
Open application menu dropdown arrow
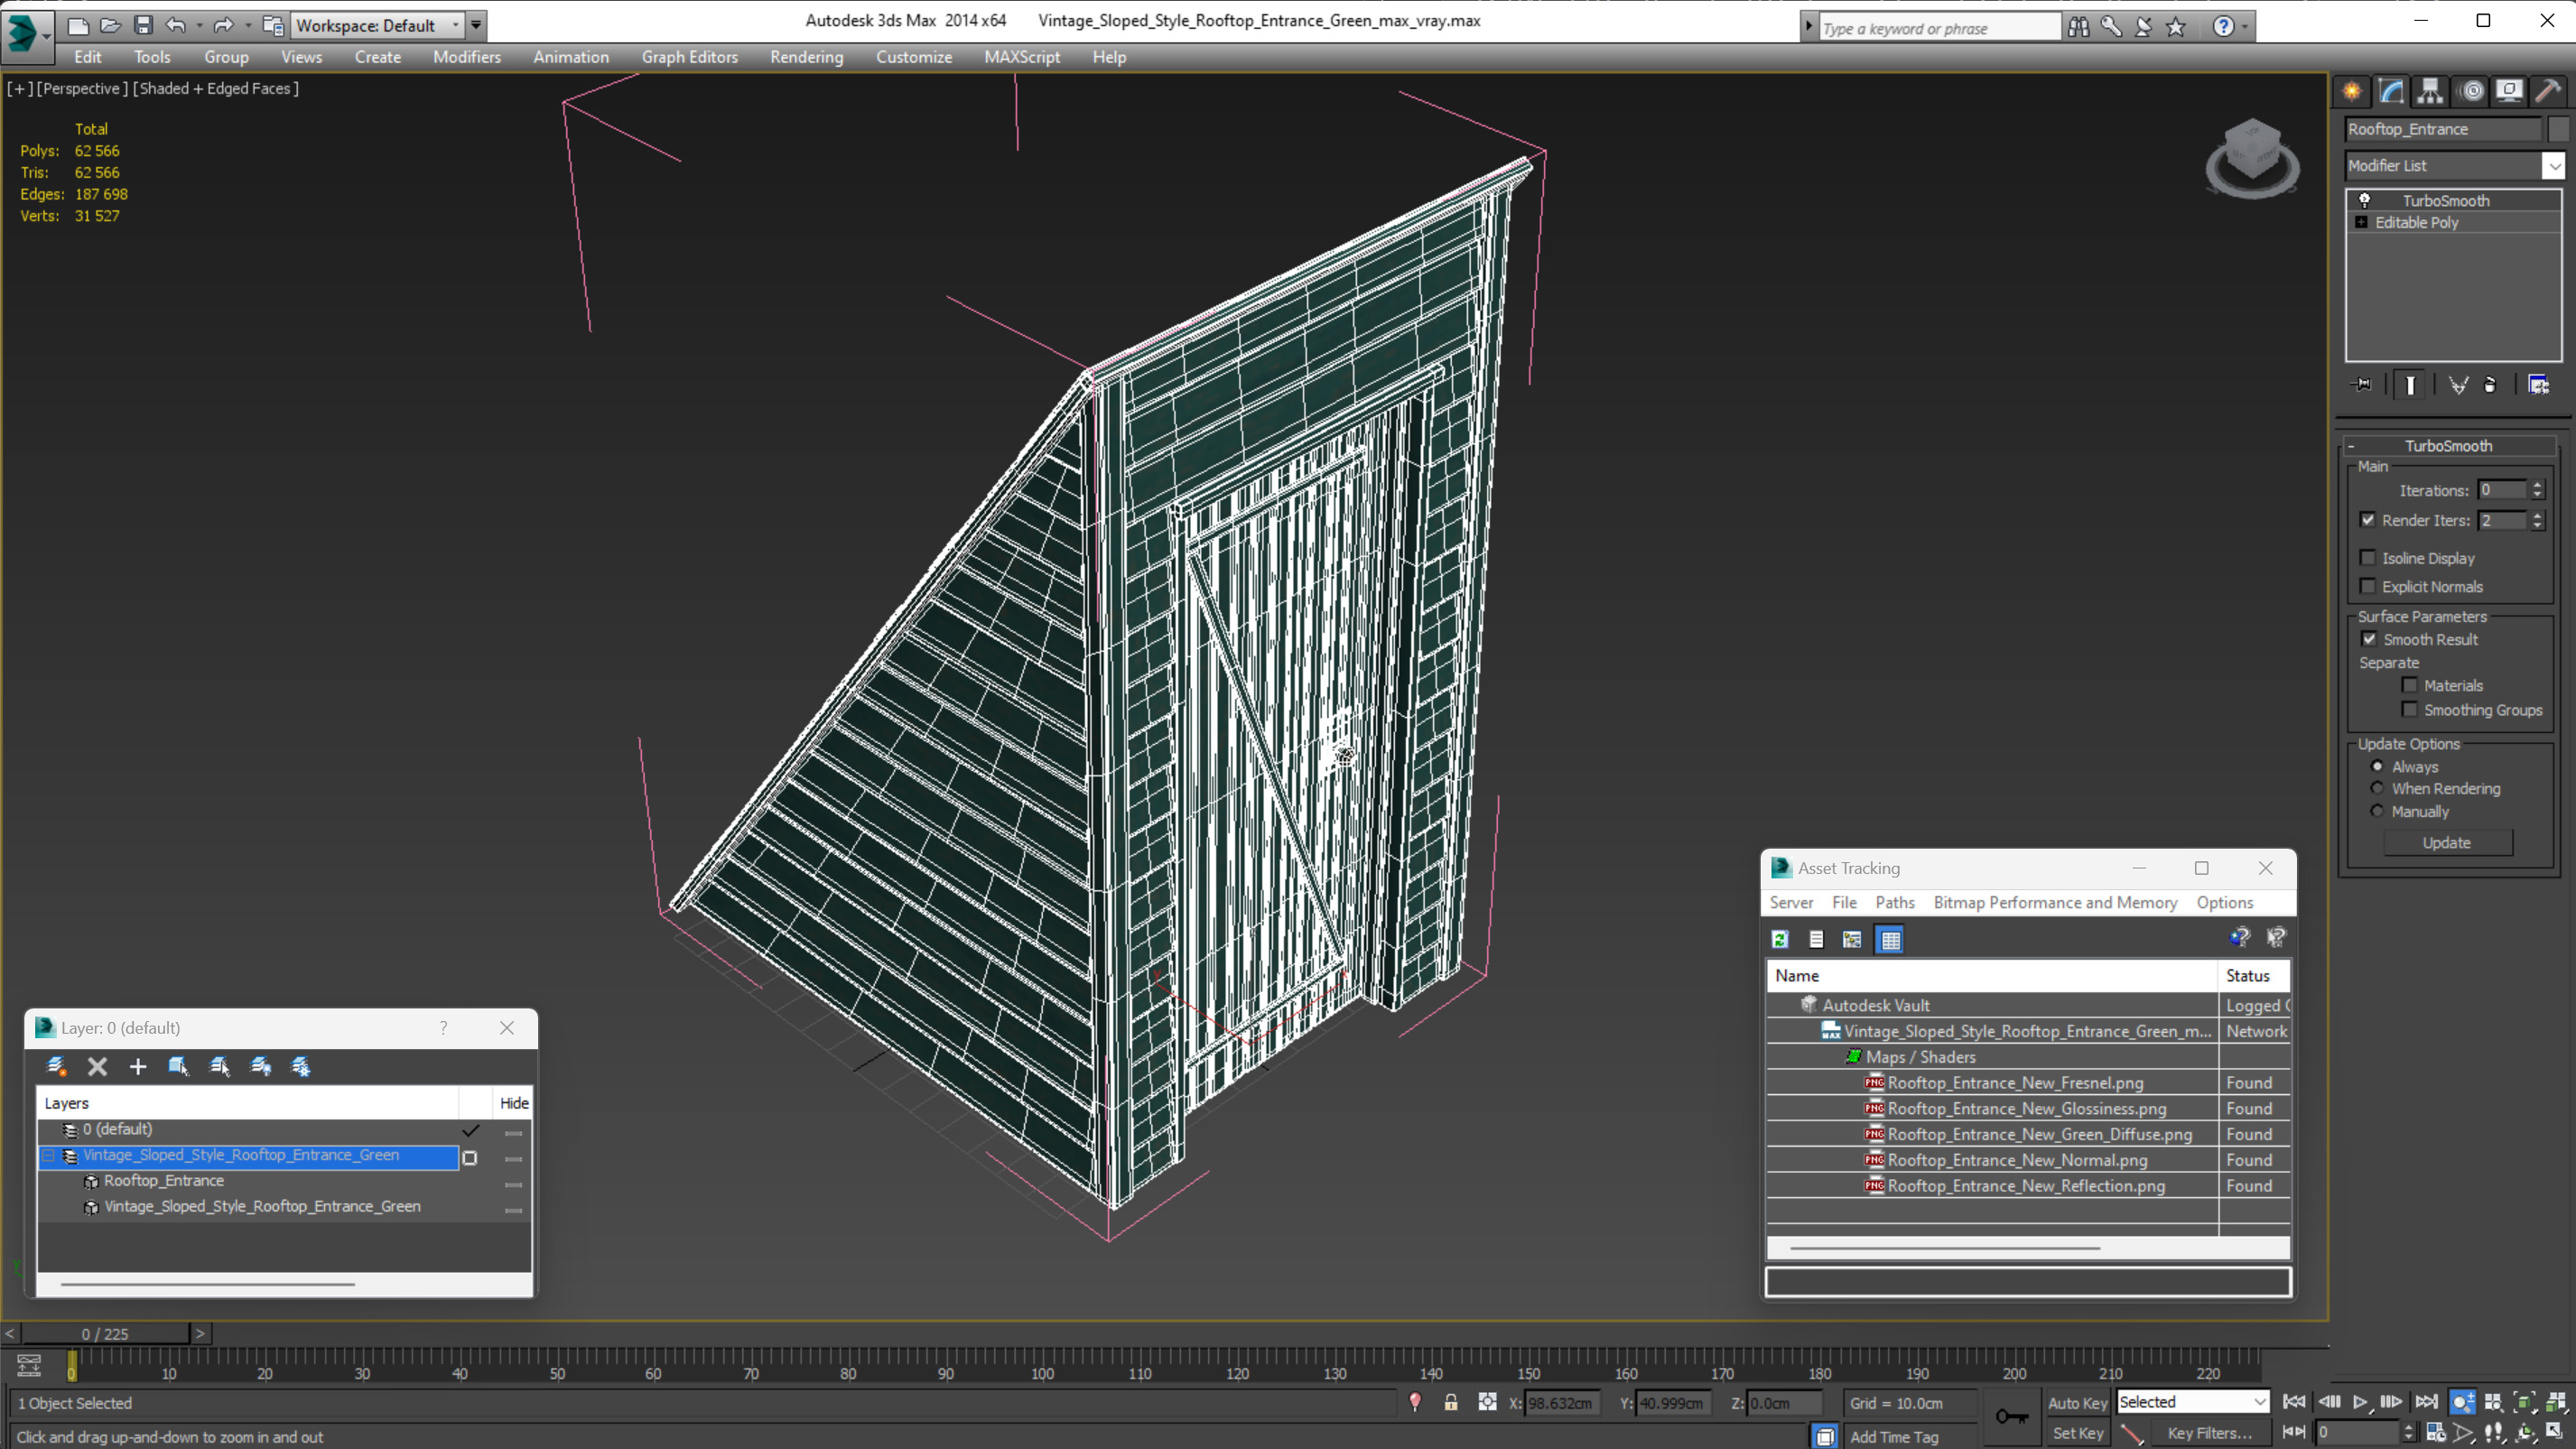coord(46,36)
